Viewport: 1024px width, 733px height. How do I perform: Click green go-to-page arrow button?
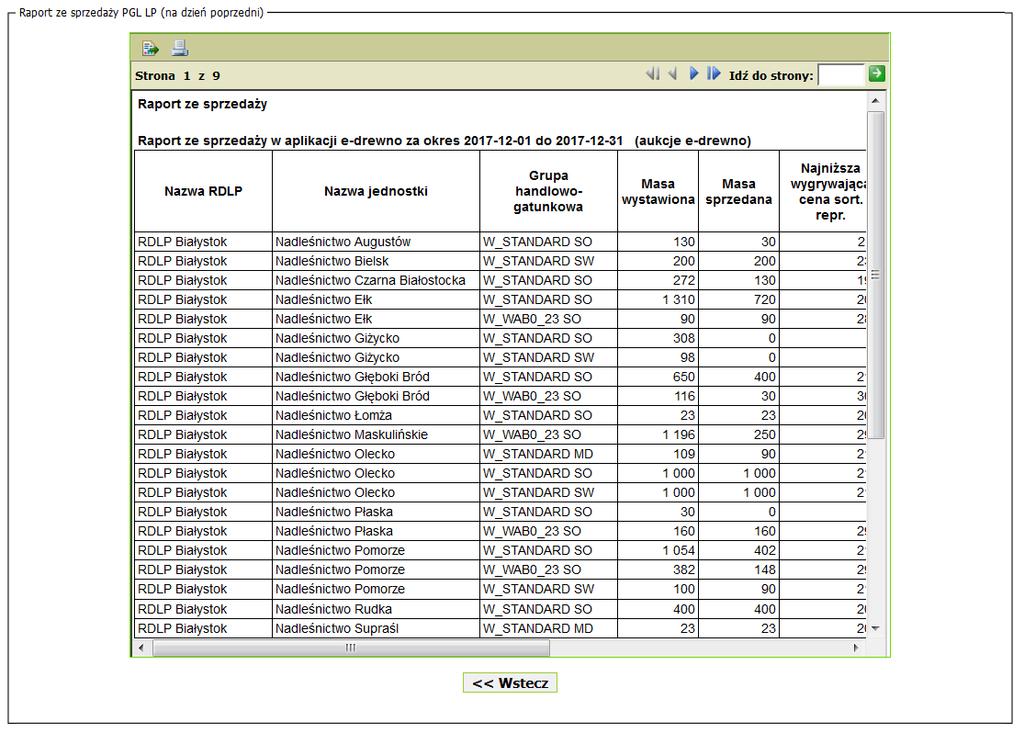pyautogui.click(x=876, y=74)
